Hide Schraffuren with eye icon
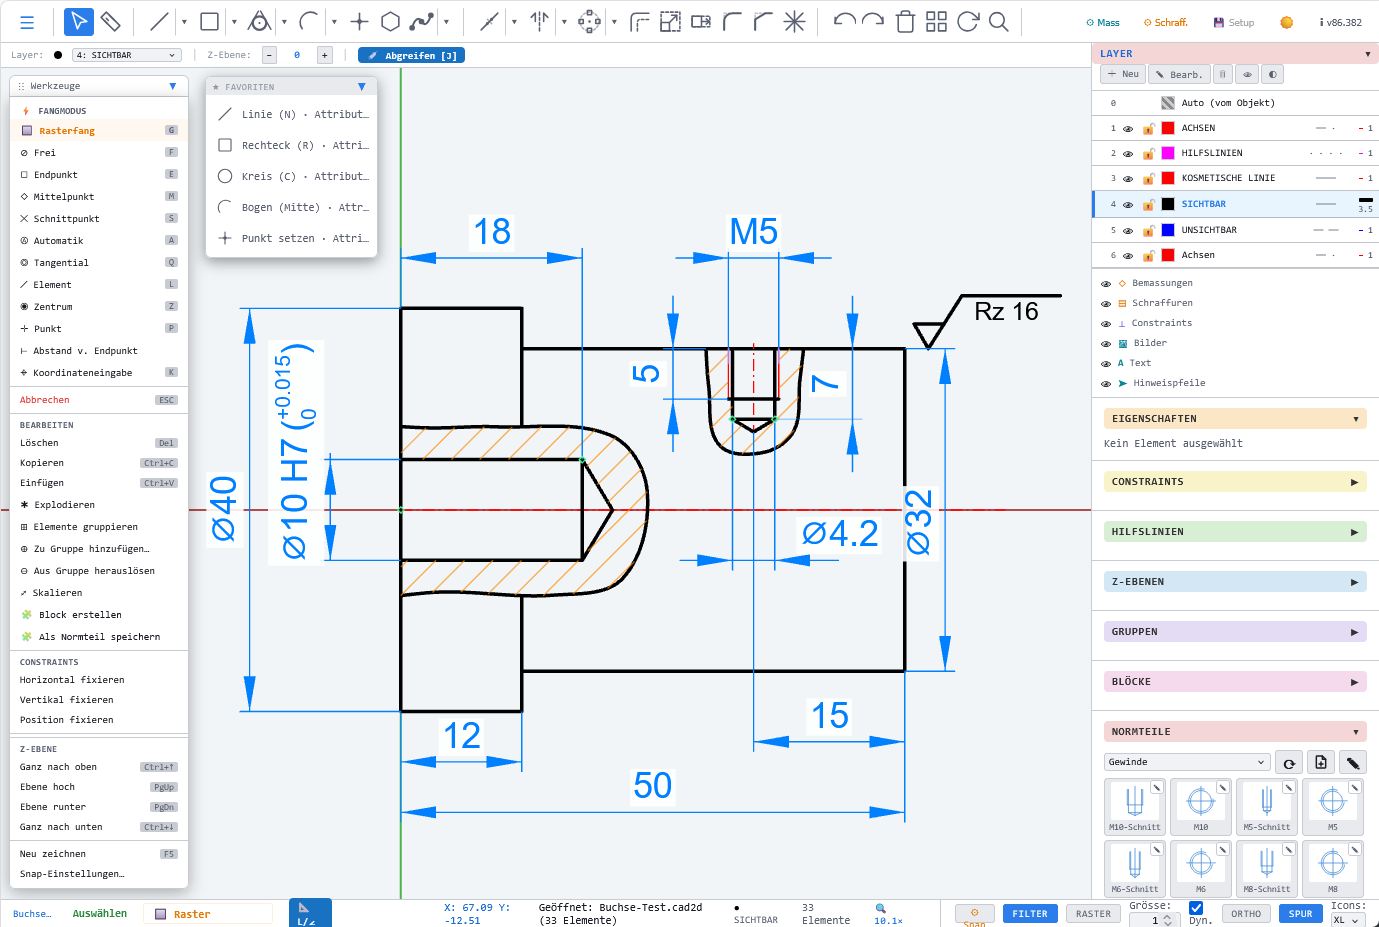 pyautogui.click(x=1106, y=304)
